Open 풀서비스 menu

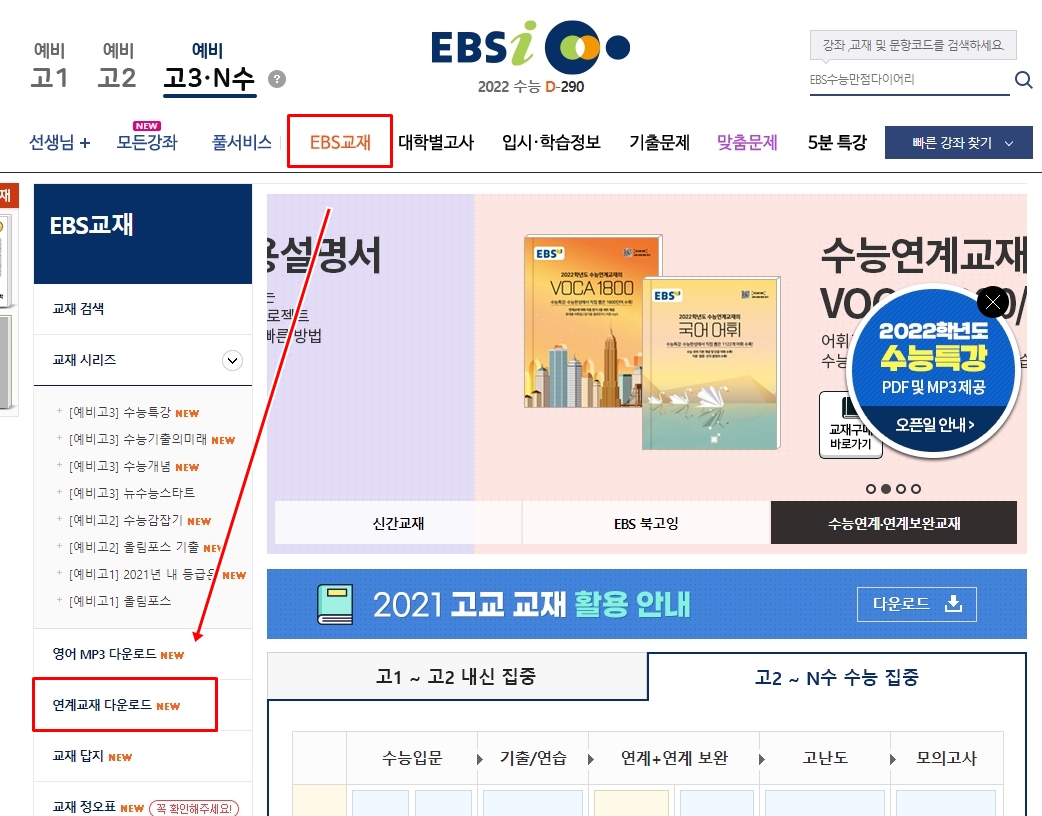pyautogui.click(x=242, y=142)
